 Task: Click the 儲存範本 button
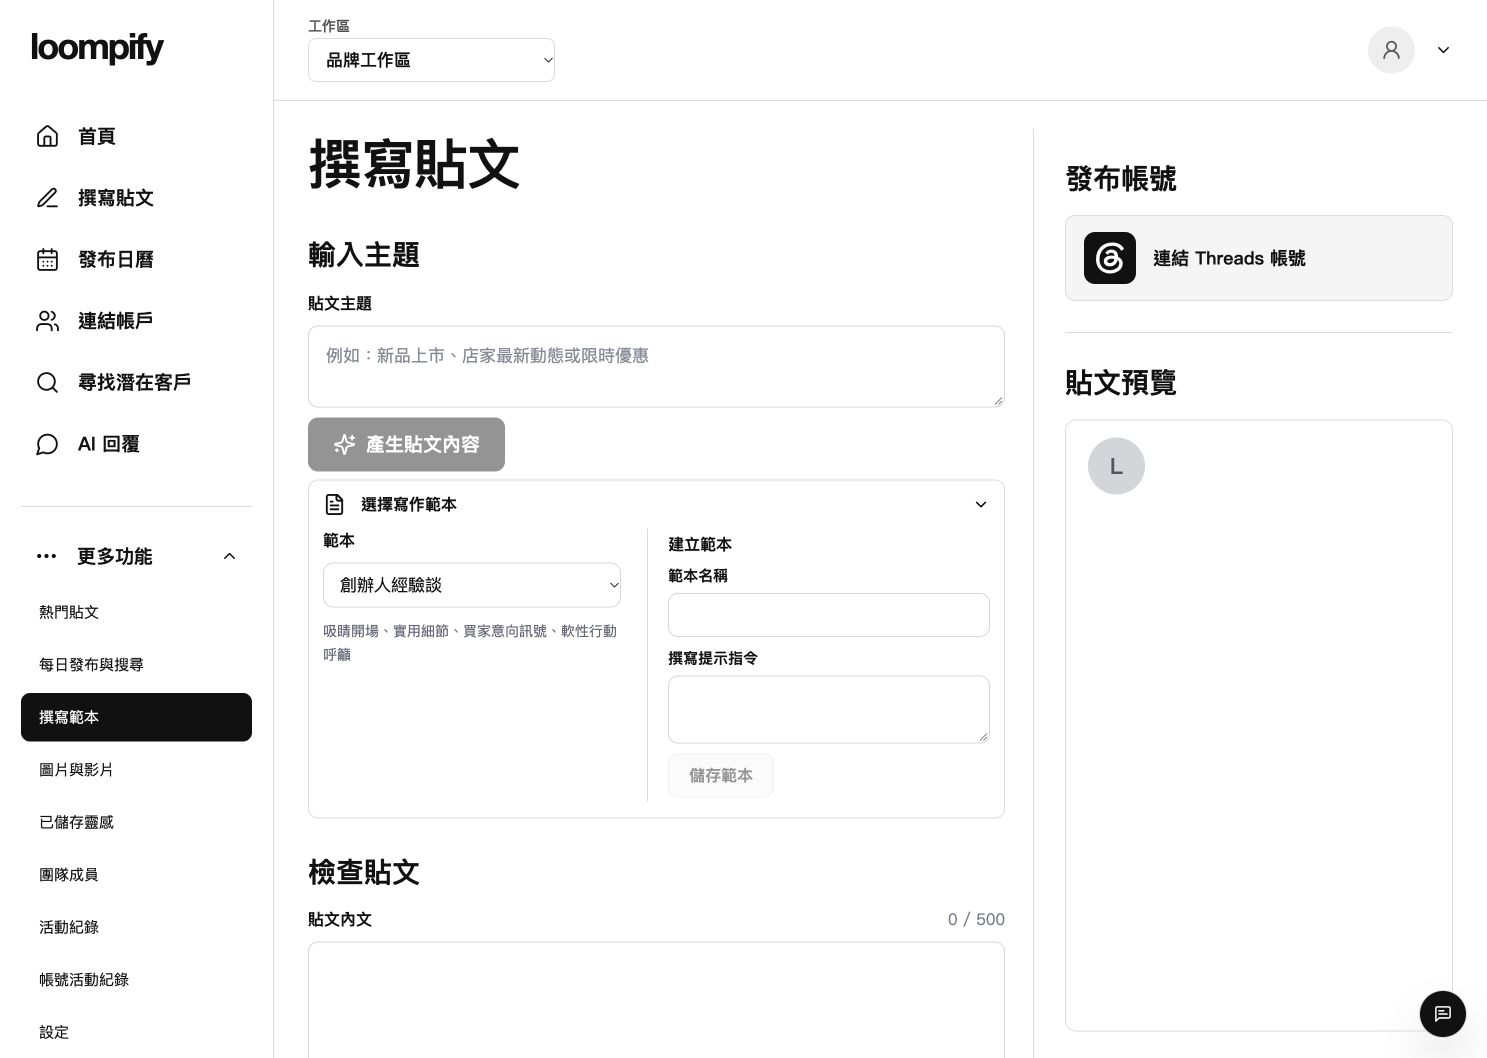tap(721, 775)
